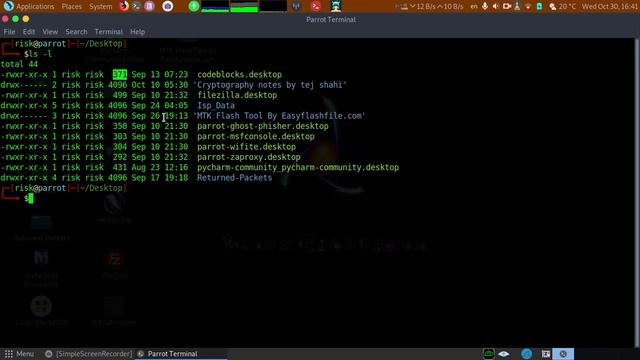
Task: Click the red terminal icon in top panel
Action: pyautogui.click(x=316, y=6)
